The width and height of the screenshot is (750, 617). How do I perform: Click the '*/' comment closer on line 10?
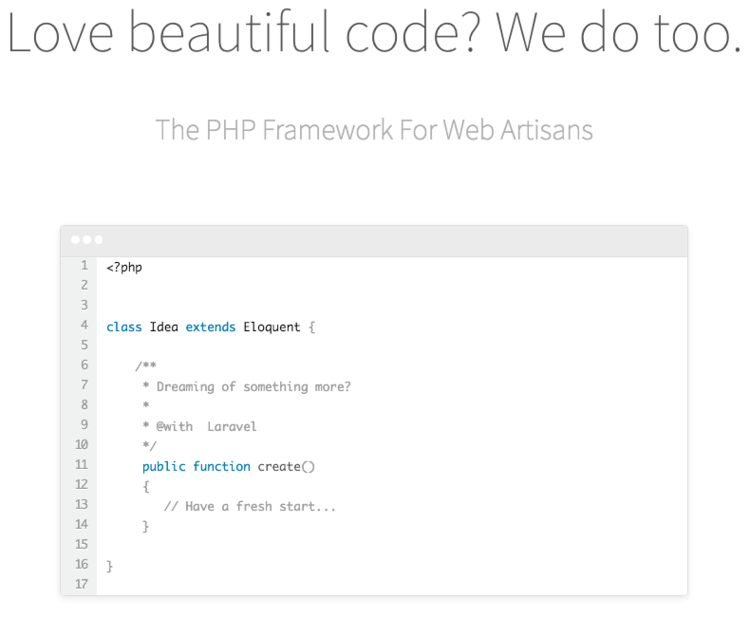pos(149,446)
